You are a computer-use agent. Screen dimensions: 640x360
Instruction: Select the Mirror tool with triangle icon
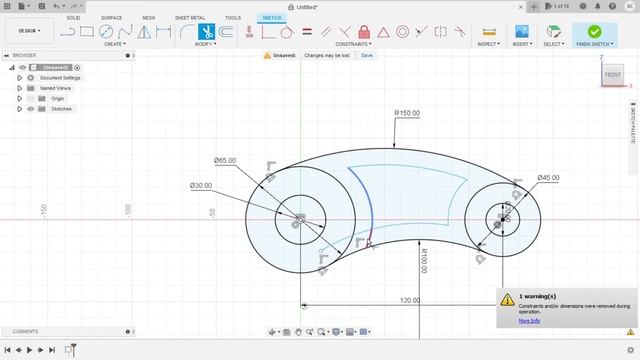(x=144, y=31)
